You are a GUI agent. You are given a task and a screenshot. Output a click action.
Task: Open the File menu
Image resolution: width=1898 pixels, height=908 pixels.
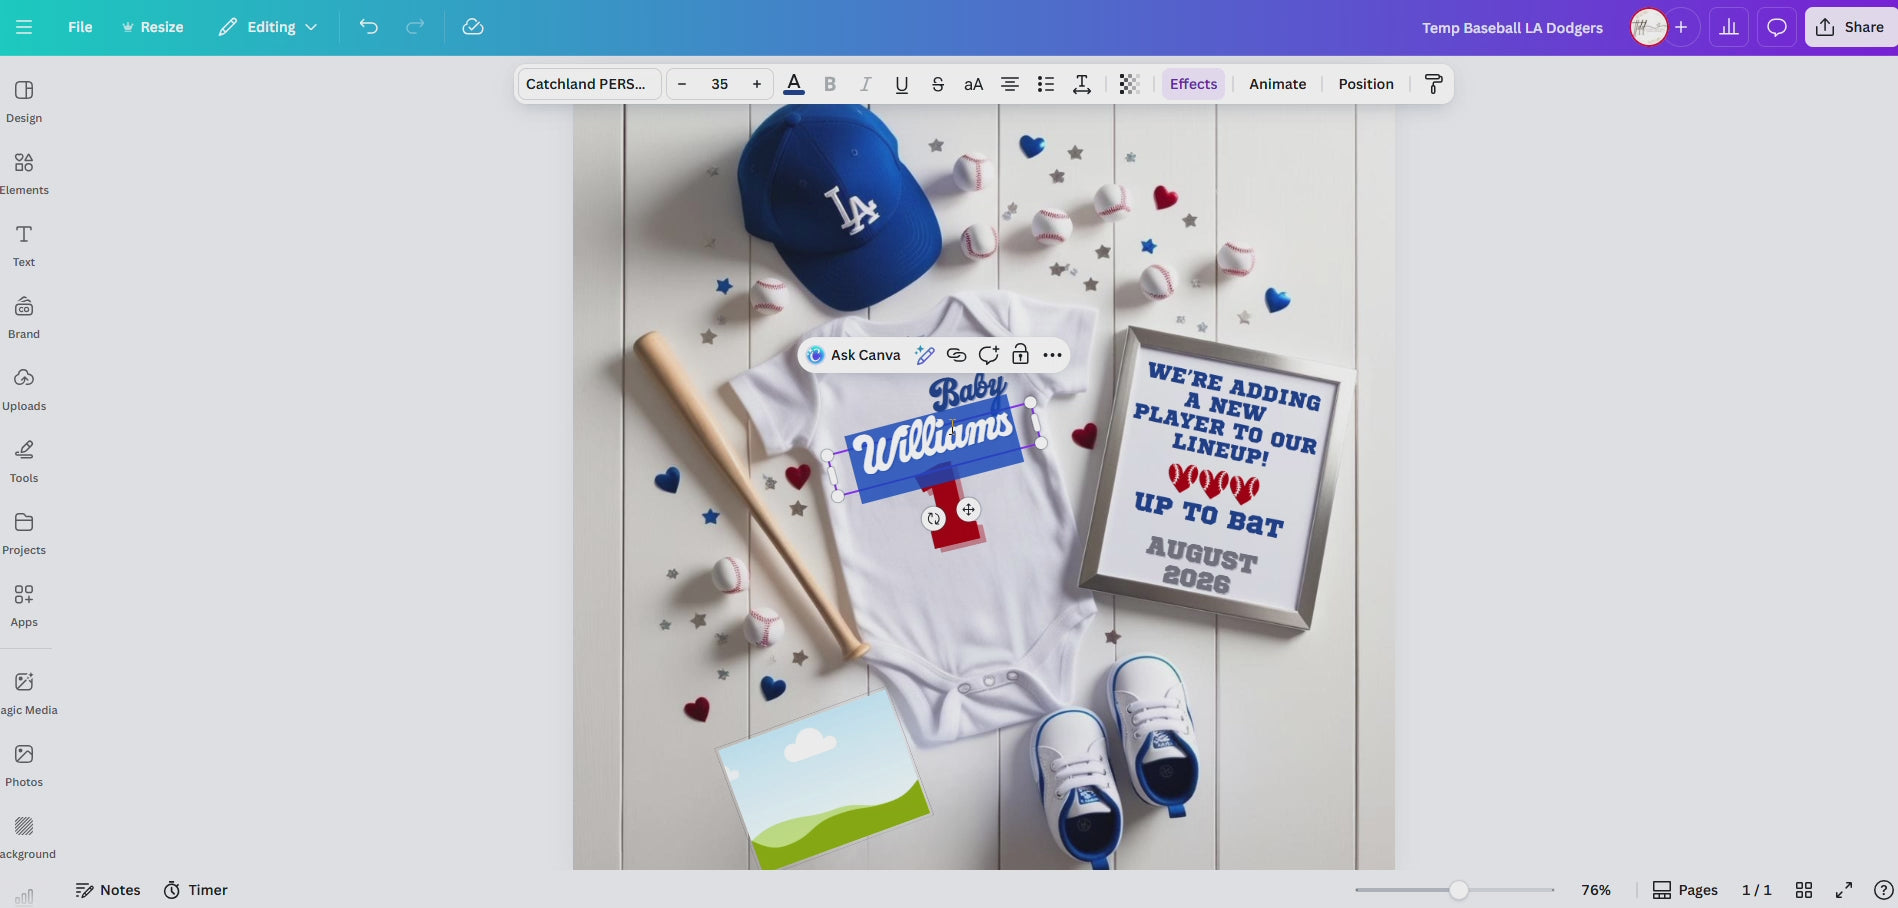click(x=79, y=27)
